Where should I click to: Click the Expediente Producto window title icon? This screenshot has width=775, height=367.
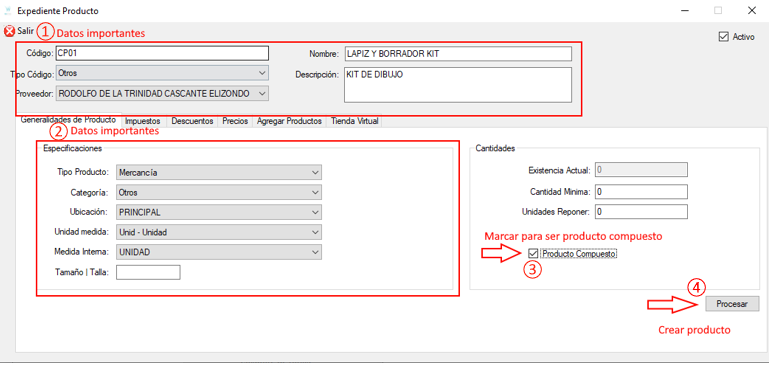coord(7,10)
